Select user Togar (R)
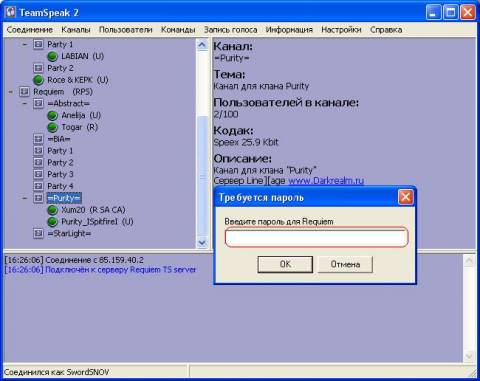 (x=79, y=127)
